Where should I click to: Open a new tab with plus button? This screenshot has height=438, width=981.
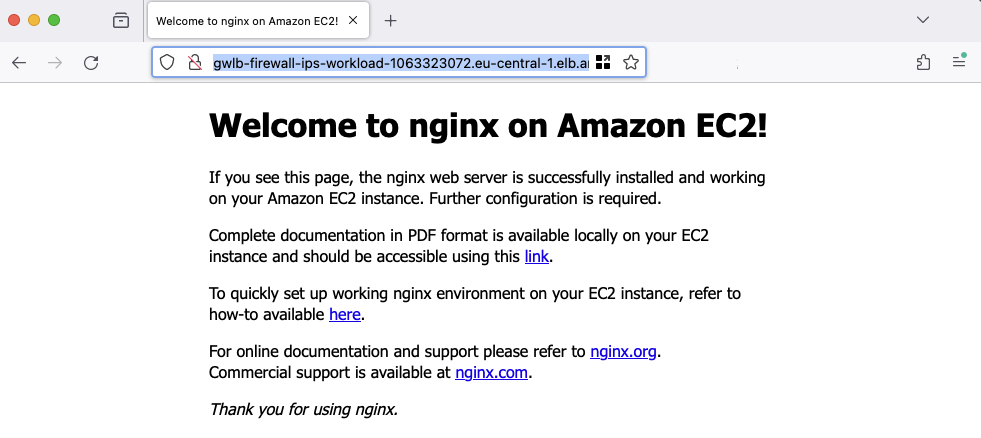391,21
